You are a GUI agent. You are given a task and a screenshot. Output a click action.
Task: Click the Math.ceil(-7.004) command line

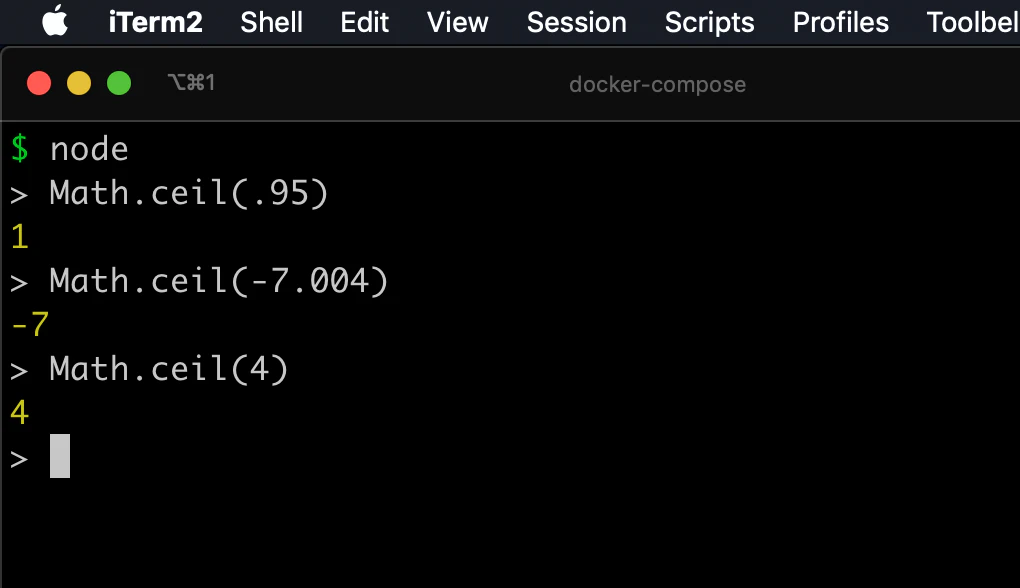tap(219, 281)
